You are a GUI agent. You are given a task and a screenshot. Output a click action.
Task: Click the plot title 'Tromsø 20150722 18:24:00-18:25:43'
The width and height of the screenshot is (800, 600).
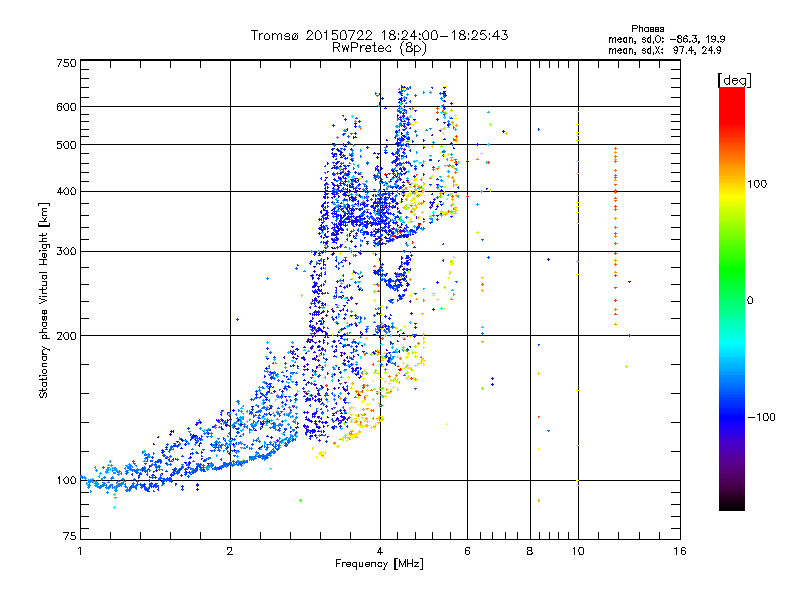pos(379,35)
